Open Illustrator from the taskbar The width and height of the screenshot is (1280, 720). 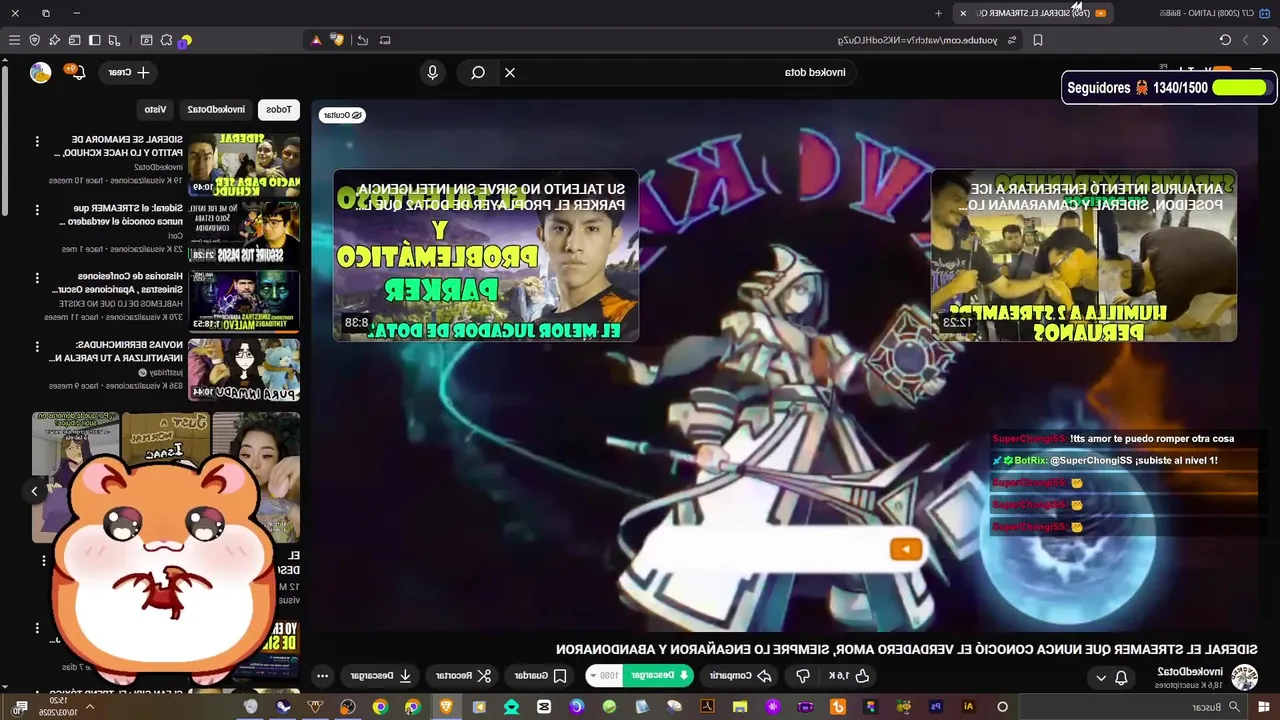(968, 707)
